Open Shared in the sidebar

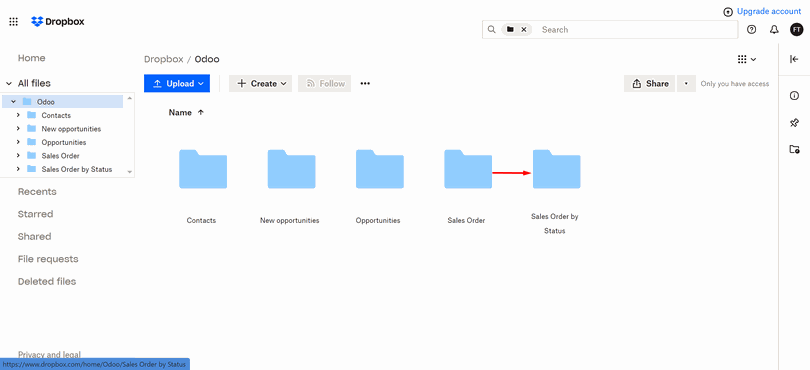pyautogui.click(x=34, y=237)
